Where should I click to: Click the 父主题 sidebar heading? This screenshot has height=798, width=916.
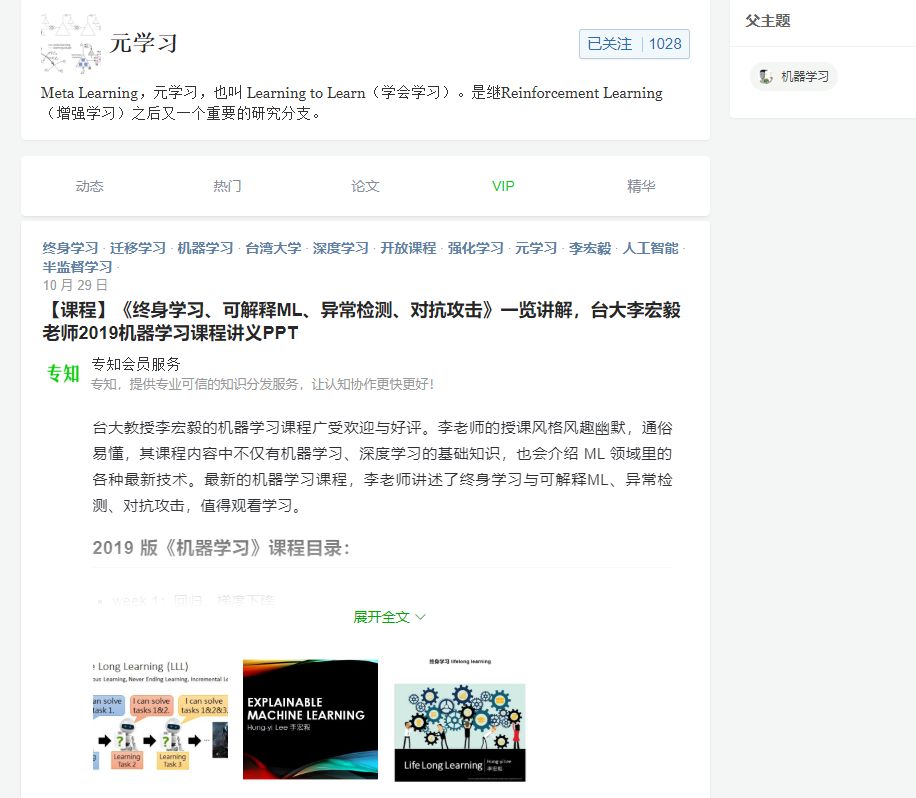point(768,21)
